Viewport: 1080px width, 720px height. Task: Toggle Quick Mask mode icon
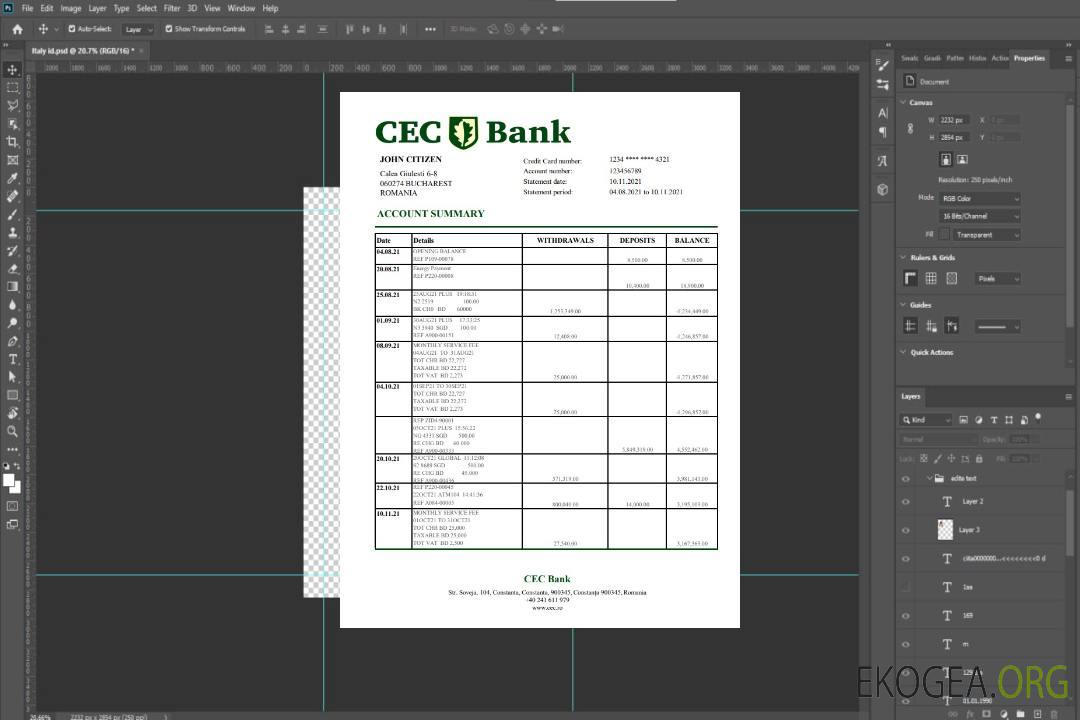tap(12, 506)
